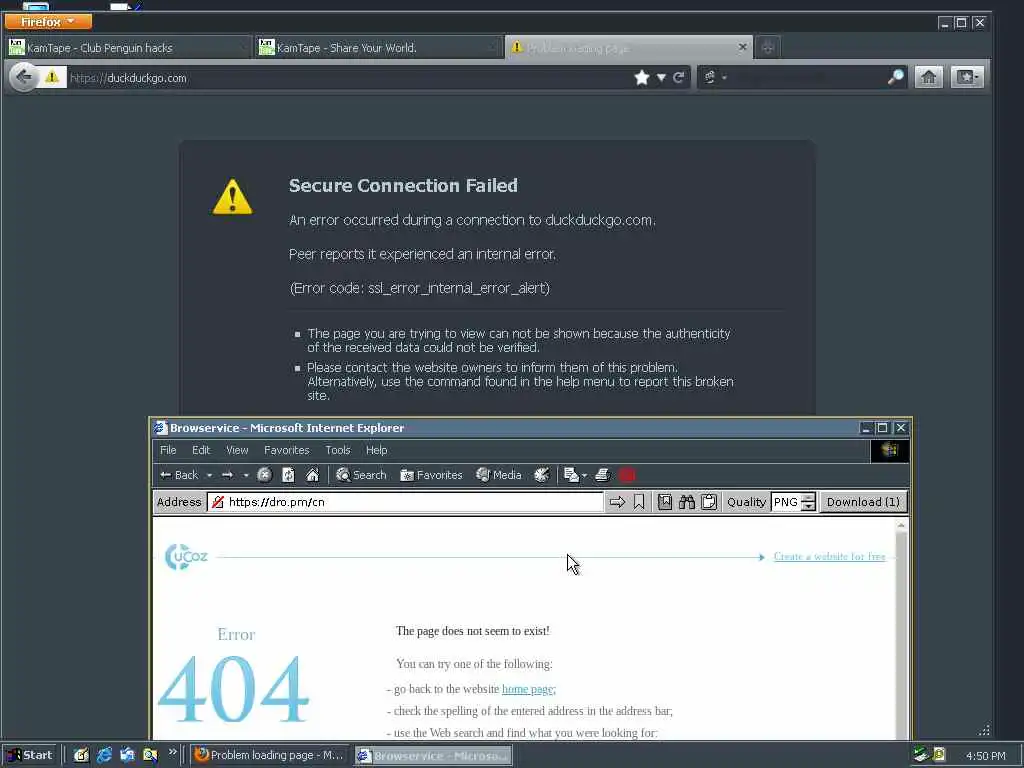1024x768 pixels.
Task: Click the warning site identity icon in Firefox URL bar
Action: point(52,78)
